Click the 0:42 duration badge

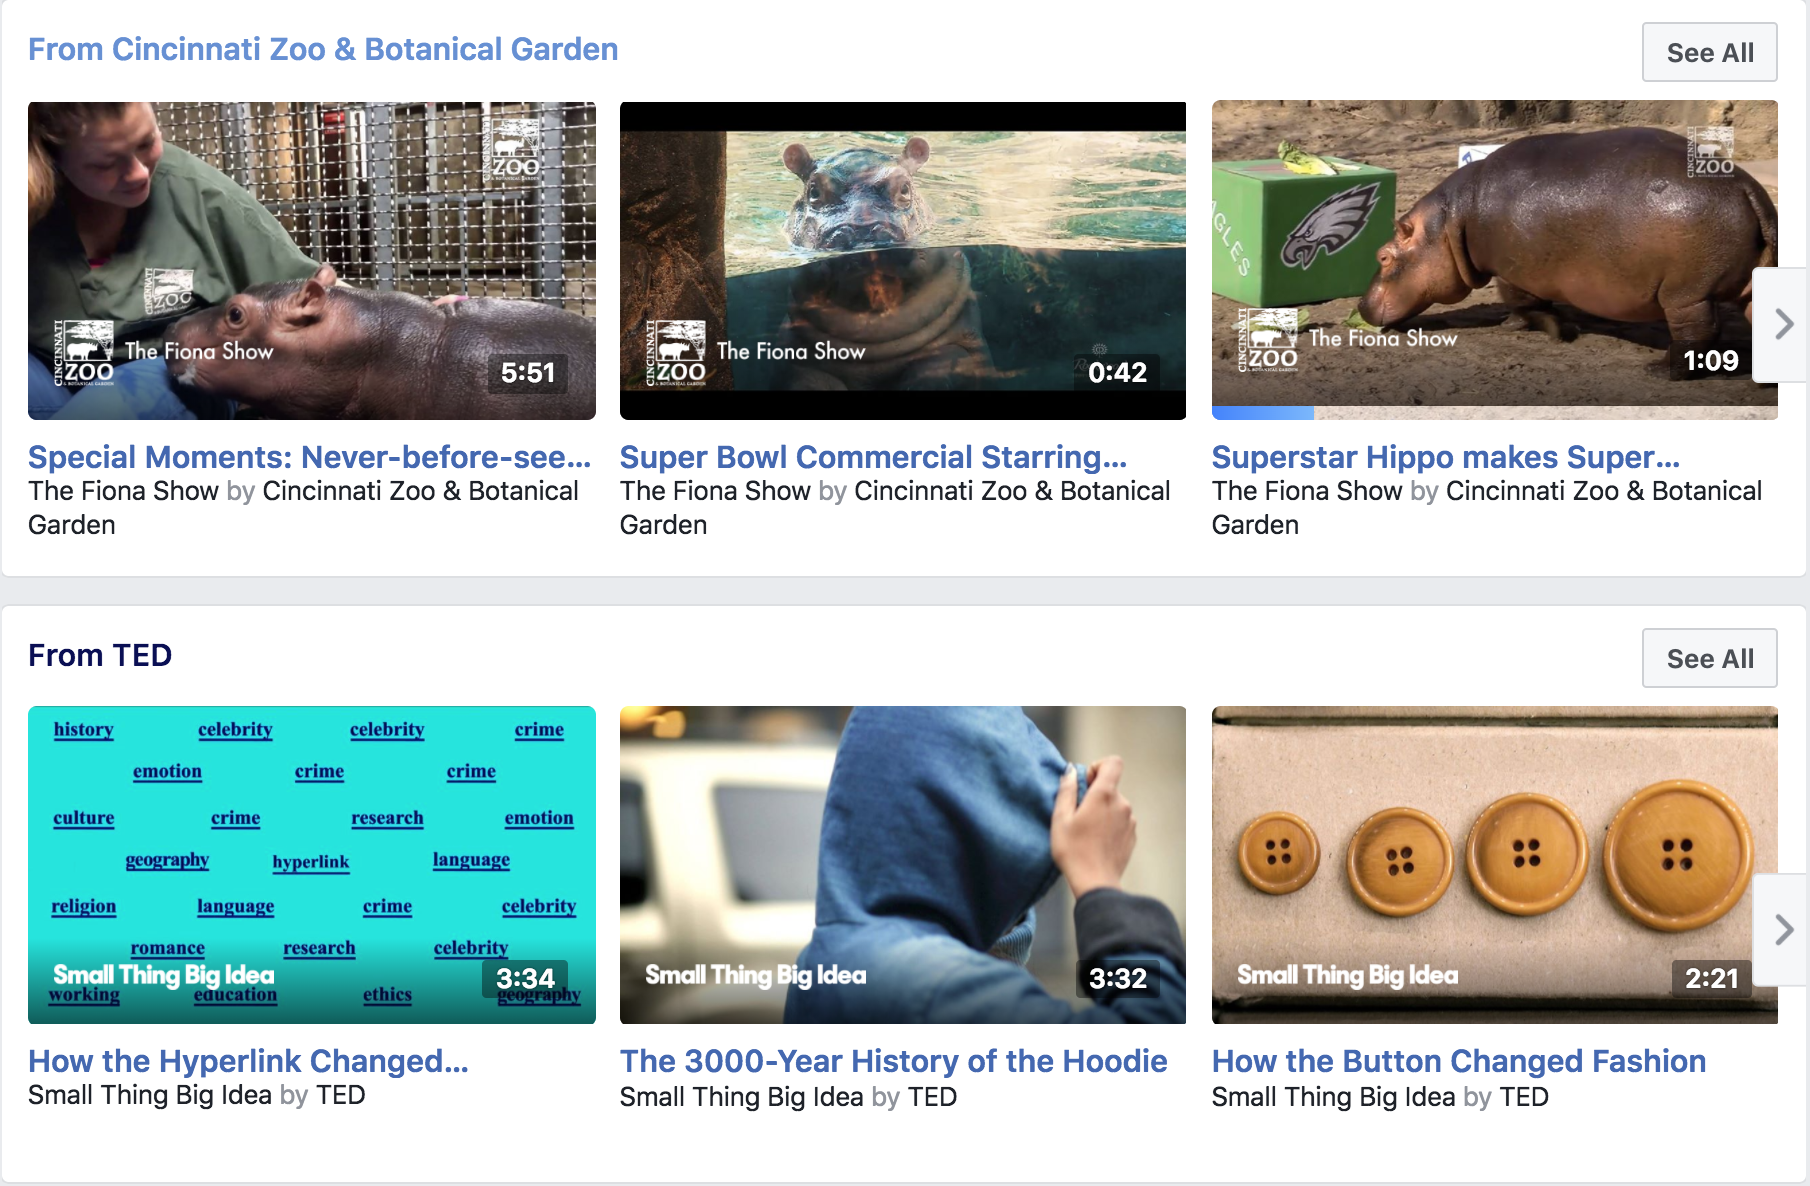pos(1118,373)
